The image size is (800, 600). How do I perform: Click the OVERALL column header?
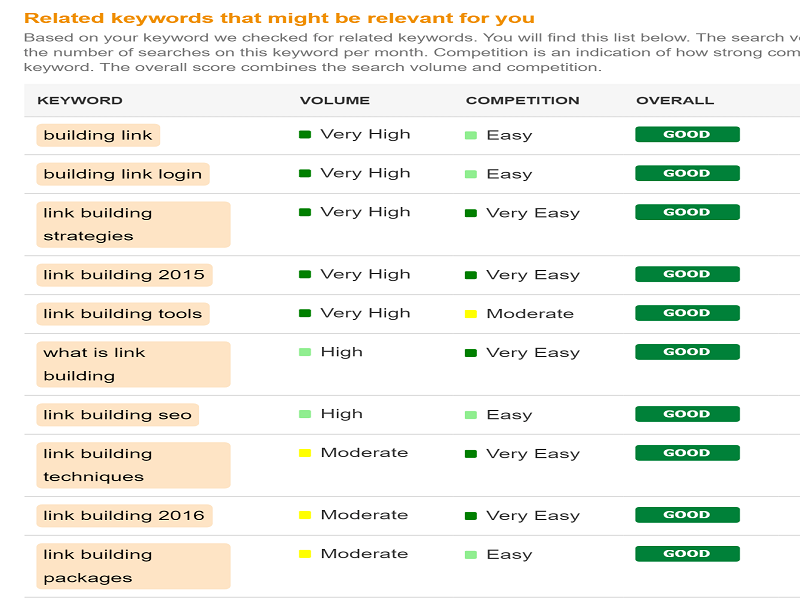(x=675, y=101)
